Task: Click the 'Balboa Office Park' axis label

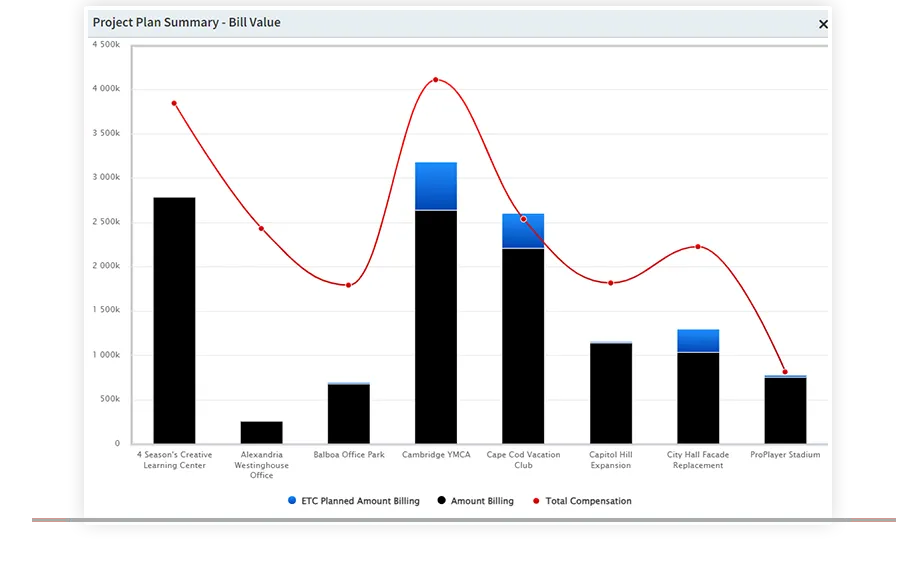Action: pyautogui.click(x=349, y=455)
